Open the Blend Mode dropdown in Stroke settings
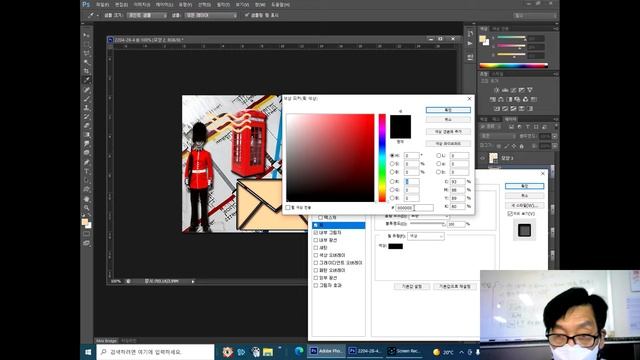Image resolution: width=640 pixels, height=360 pixels. (x=429, y=216)
